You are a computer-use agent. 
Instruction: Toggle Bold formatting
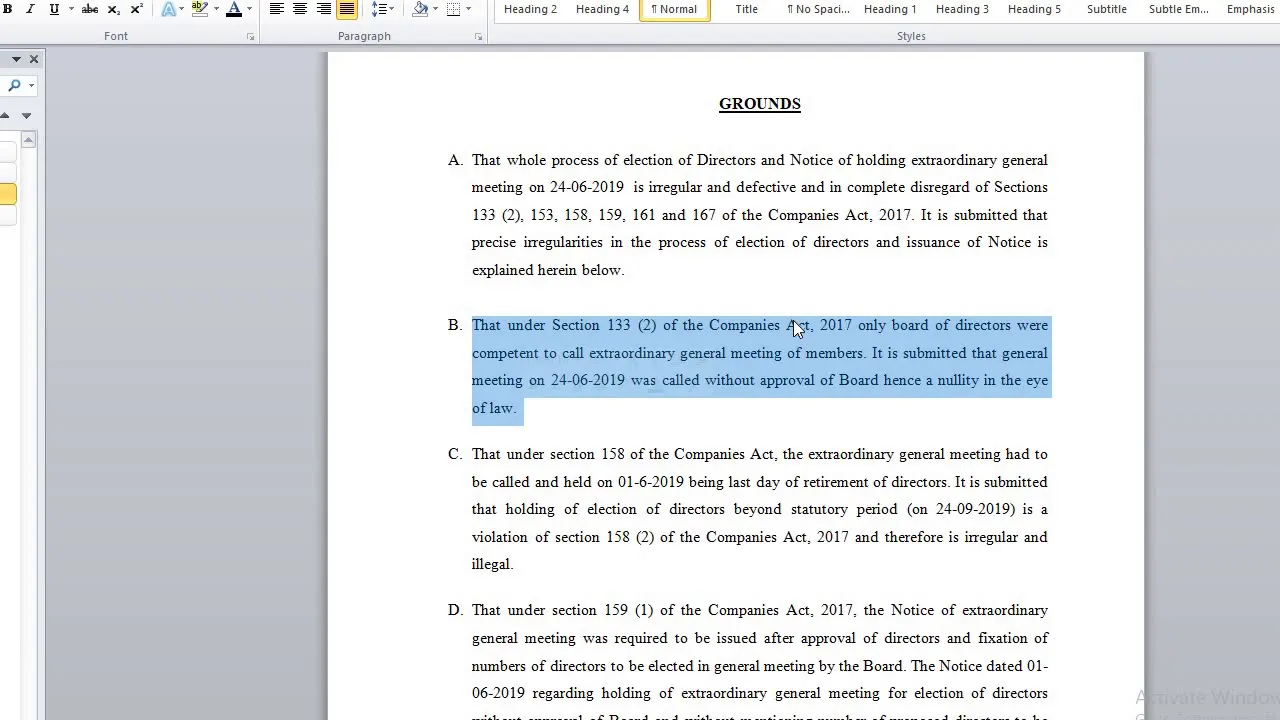[x=7, y=9]
